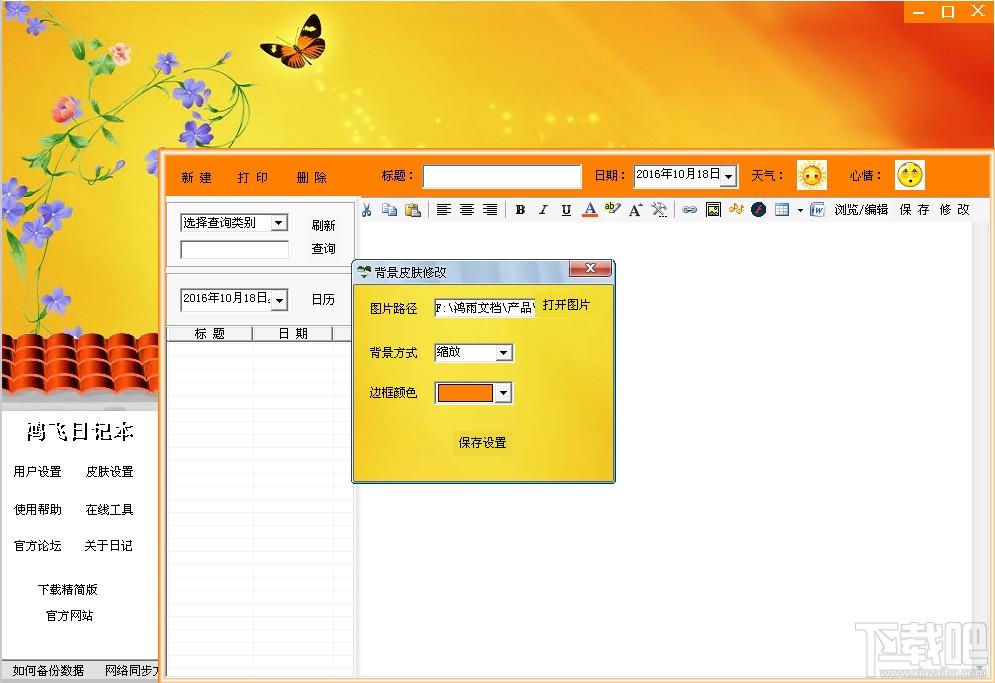Image resolution: width=995 pixels, height=683 pixels.
Task: Open the font color tool
Action: pos(590,209)
